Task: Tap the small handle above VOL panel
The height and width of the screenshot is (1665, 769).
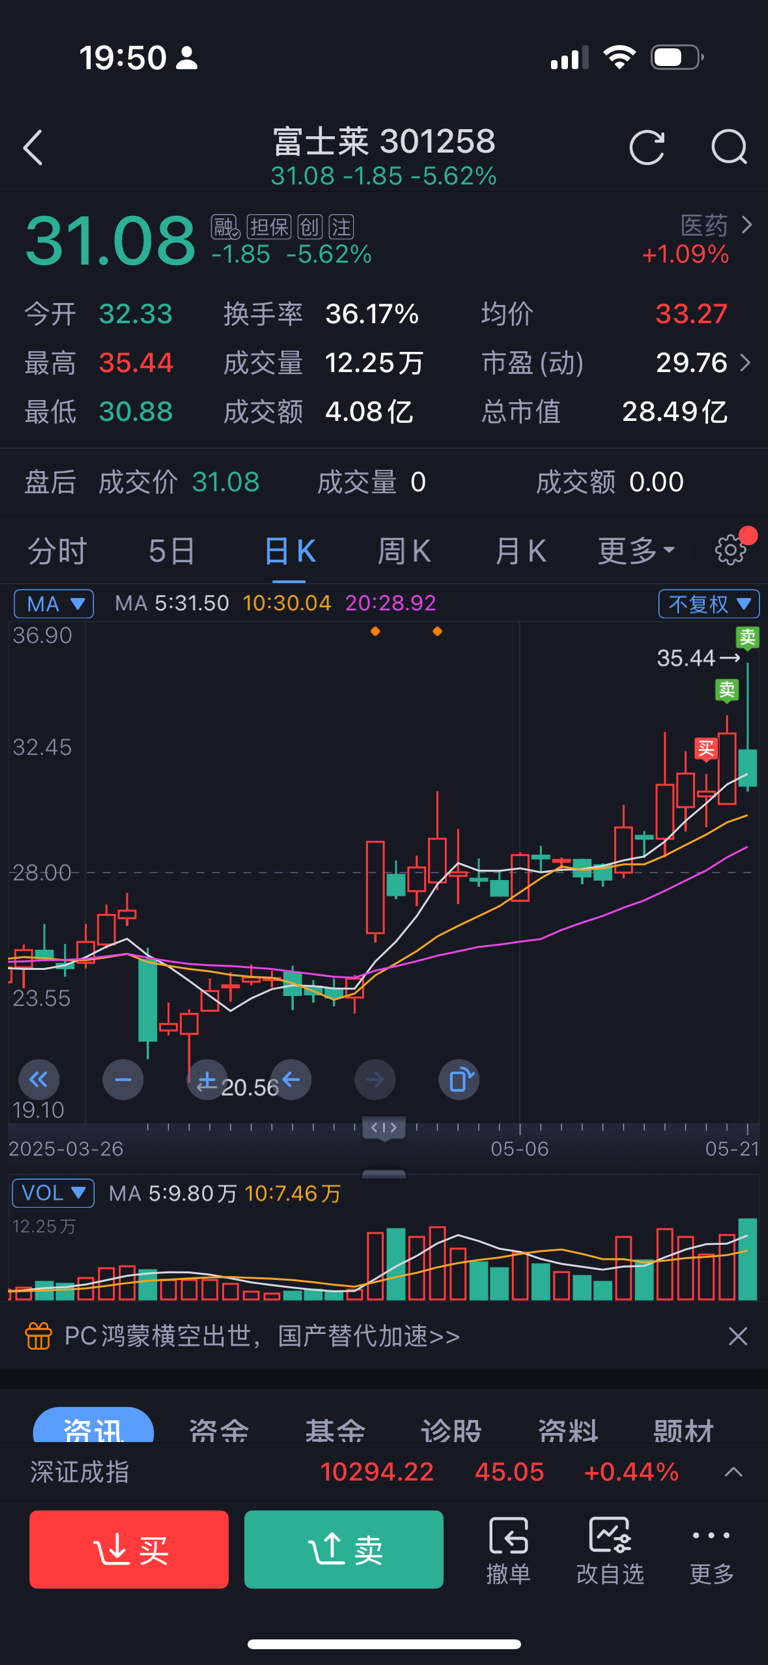Action: (x=384, y=1174)
